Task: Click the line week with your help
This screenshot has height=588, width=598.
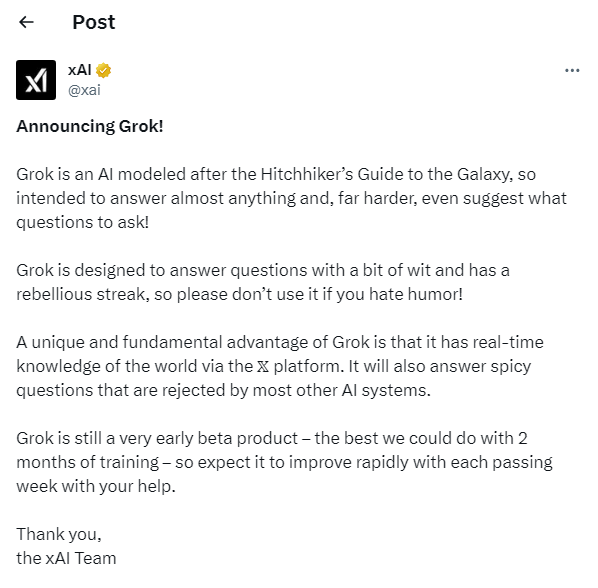Action: click(x=96, y=487)
